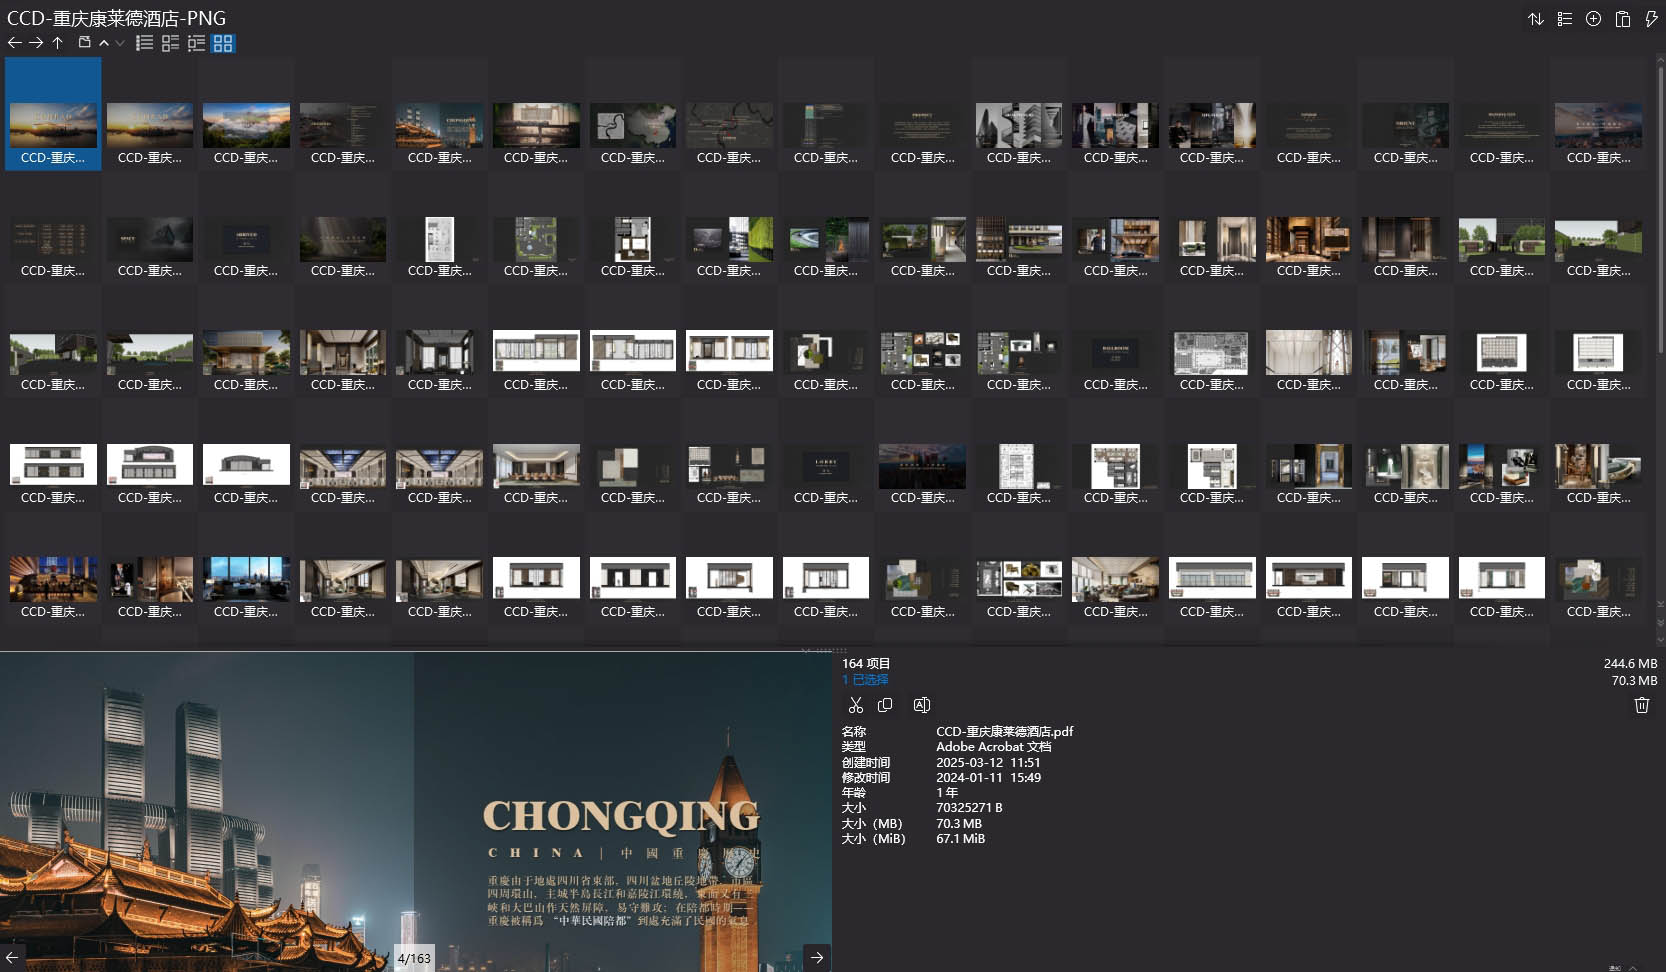Screen dimensions: 1666x972
Task: Click the clipboard paste icon at top right
Action: (x=1622, y=19)
